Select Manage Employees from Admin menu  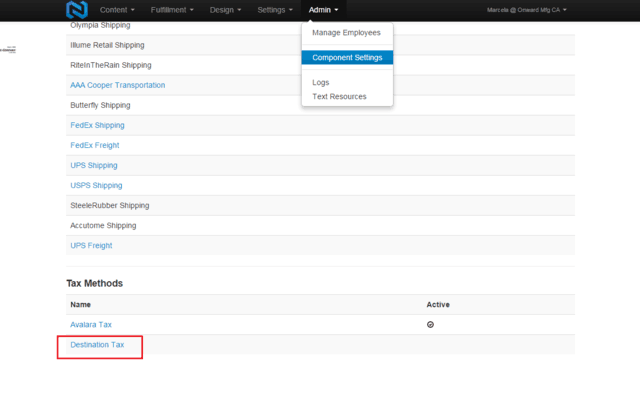(347, 33)
